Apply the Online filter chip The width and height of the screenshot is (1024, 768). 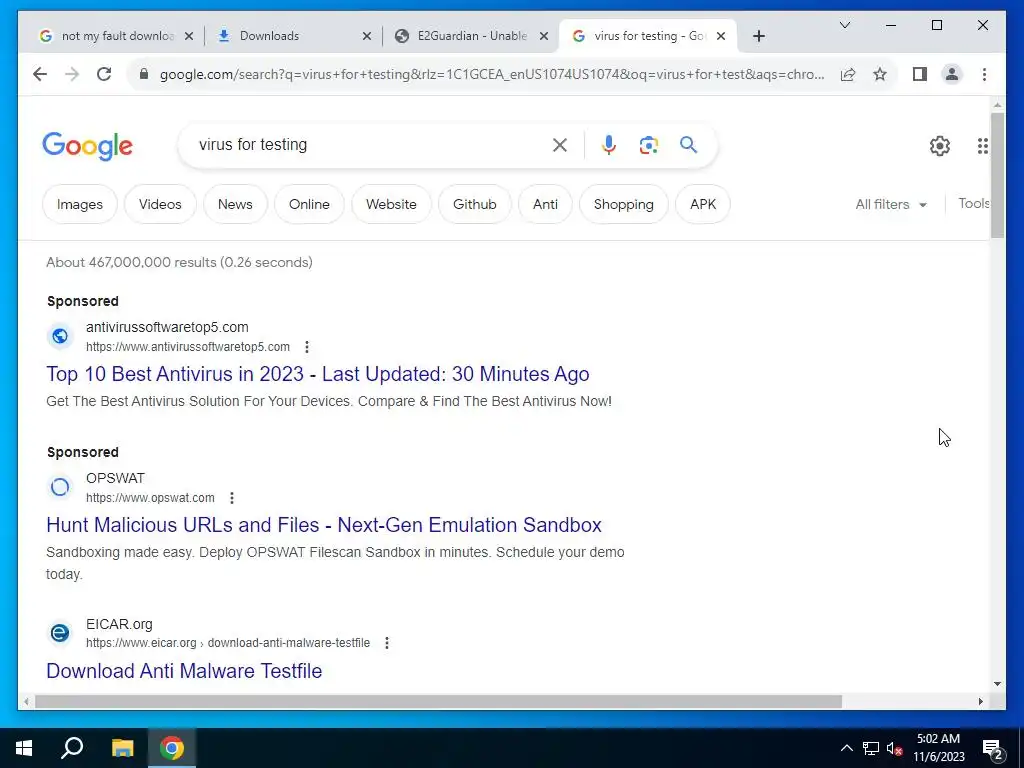pos(309,204)
